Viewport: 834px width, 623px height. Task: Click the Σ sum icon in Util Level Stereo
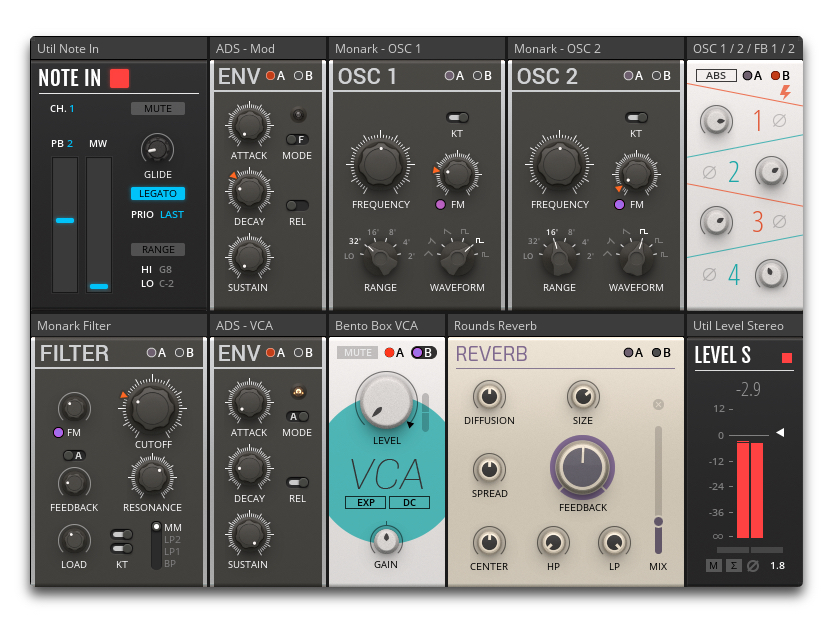click(734, 565)
